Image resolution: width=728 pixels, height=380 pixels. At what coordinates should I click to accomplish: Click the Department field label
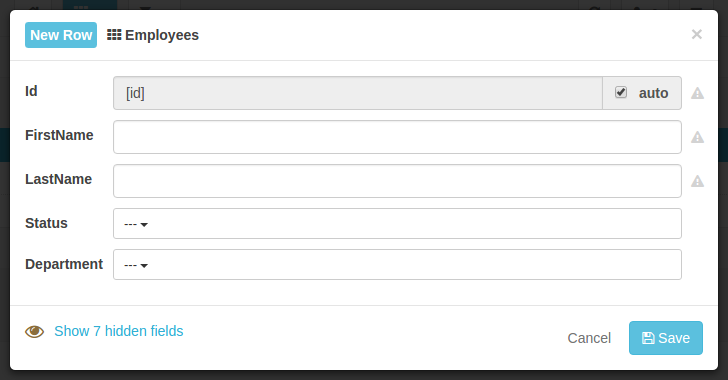[x=64, y=264]
